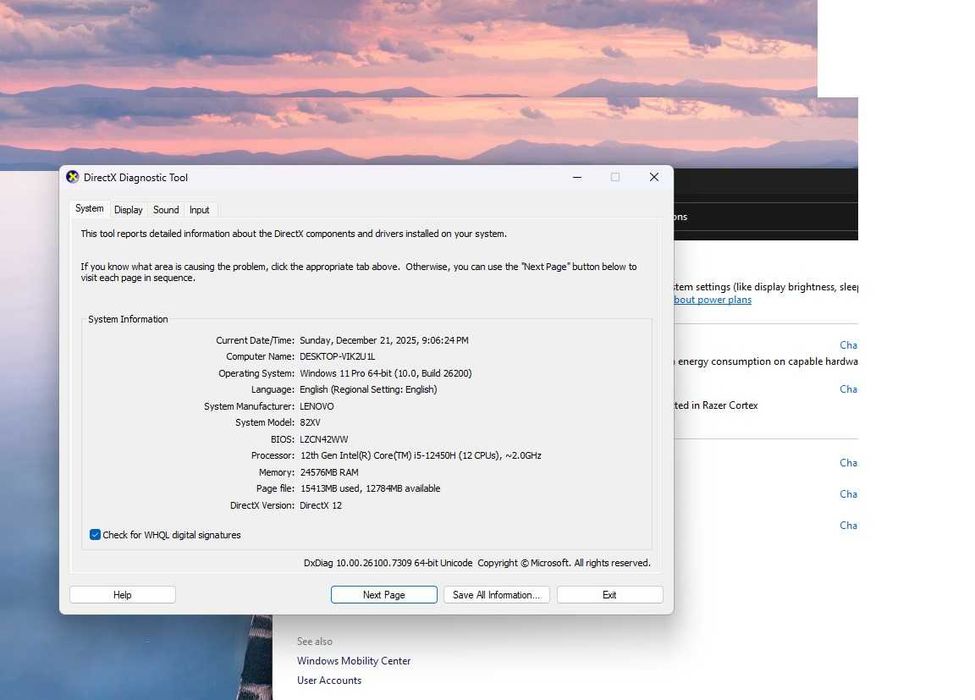Click the Cha link beside Razer Cortex text
The image size is (975, 700).
(x=848, y=389)
